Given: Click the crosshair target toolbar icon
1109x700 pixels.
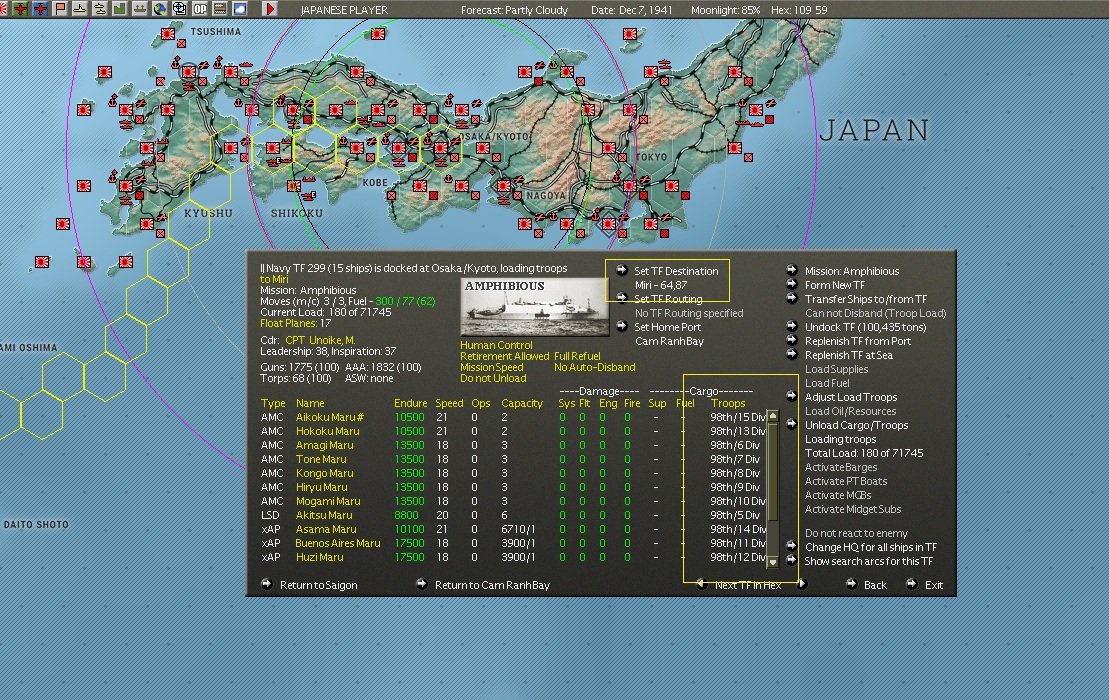Looking at the screenshot, I should 180,9.
